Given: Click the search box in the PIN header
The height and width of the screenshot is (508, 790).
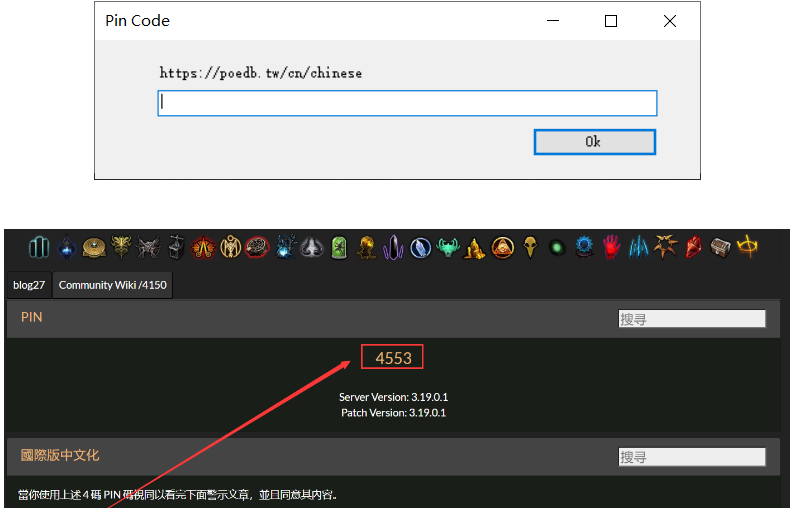Looking at the screenshot, I should pyautogui.click(x=692, y=319).
